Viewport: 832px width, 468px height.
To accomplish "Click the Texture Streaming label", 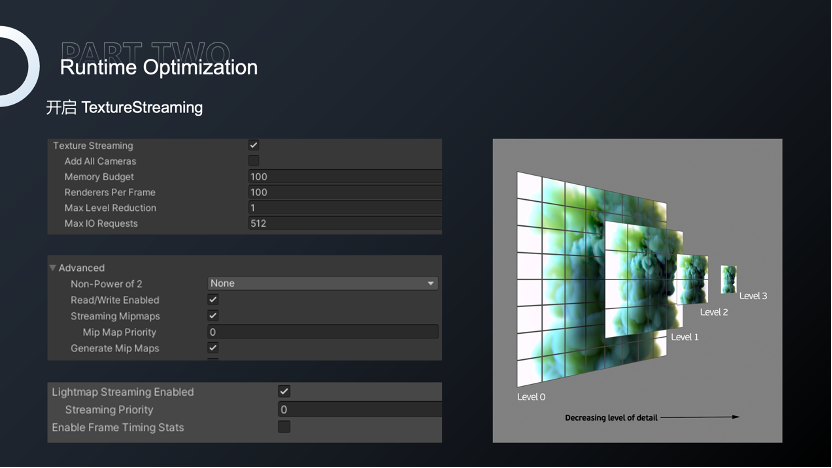I will point(93,145).
